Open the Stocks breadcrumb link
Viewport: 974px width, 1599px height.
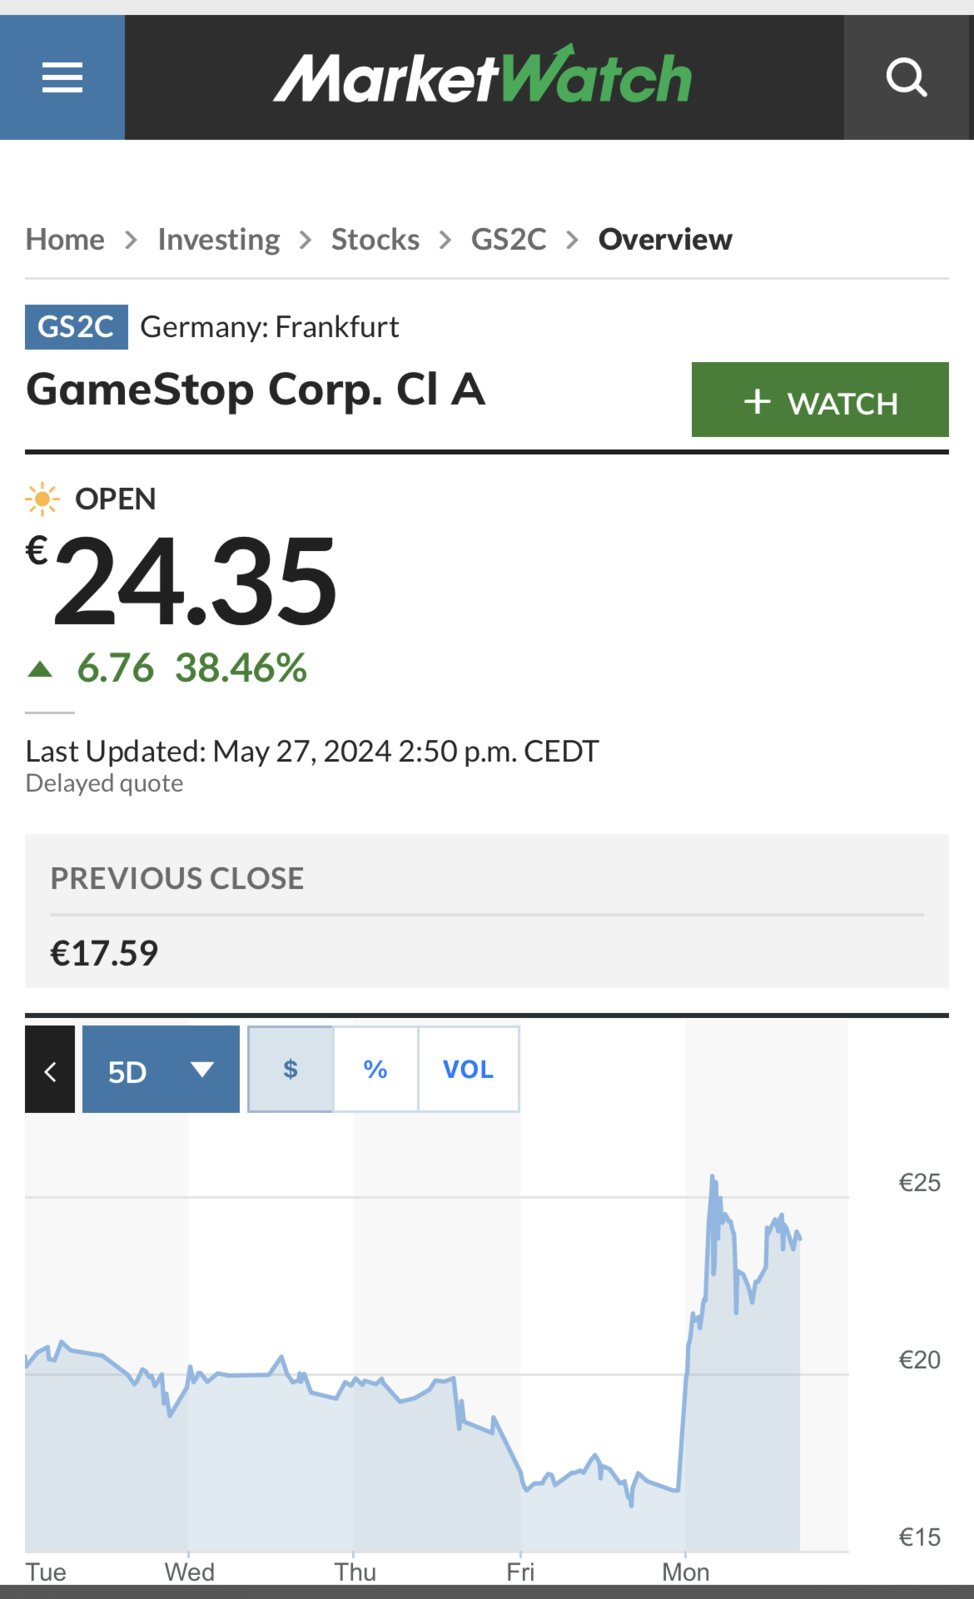pyautogui.click(x=375, y=239)
